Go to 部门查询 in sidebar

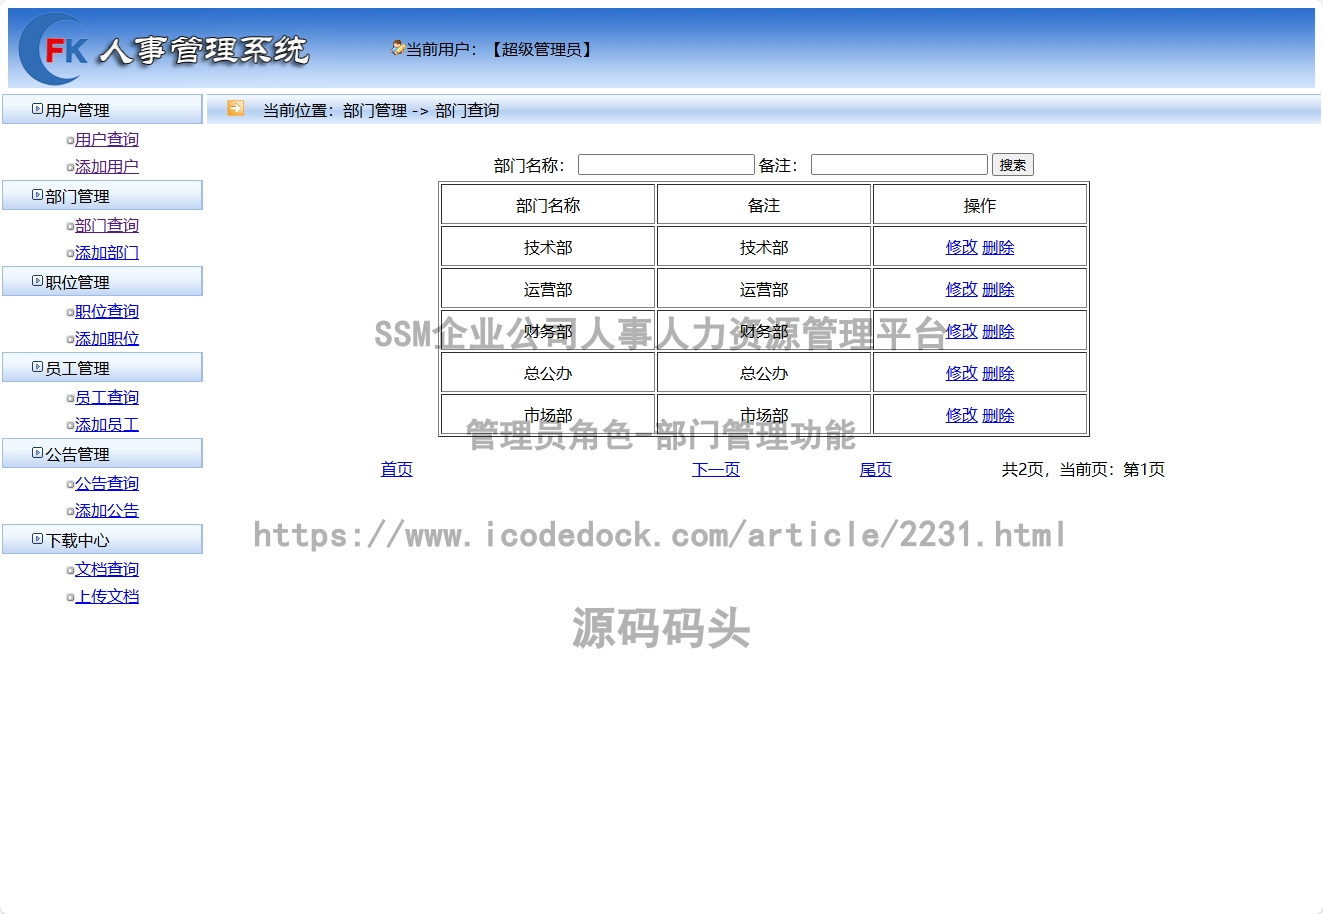[x=107, y=225]
